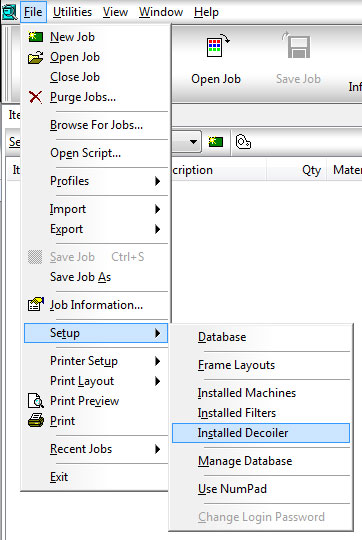Expand the Import submenu
This screenshot has height=540, width=362.
tap(96, 209)
